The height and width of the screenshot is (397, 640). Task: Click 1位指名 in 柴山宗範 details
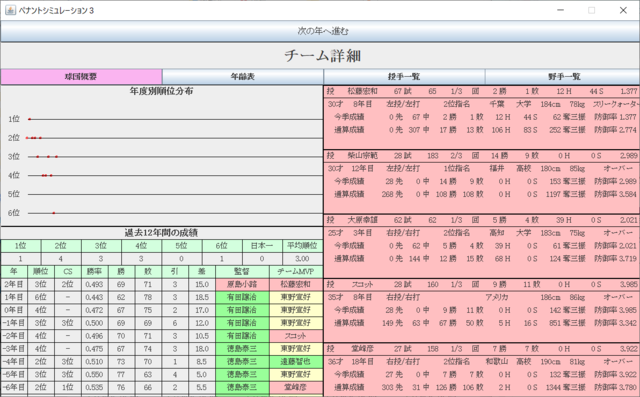tap(457, 169)
